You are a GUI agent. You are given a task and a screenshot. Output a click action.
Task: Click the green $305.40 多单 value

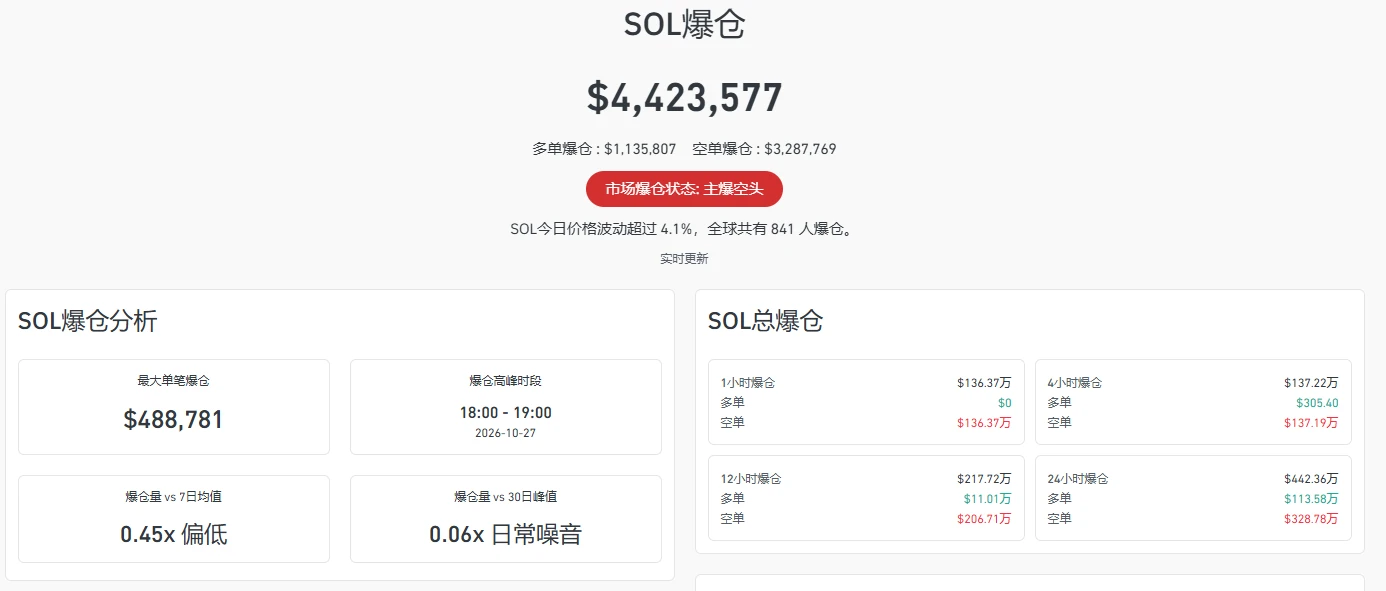(x=1317, y=403)
